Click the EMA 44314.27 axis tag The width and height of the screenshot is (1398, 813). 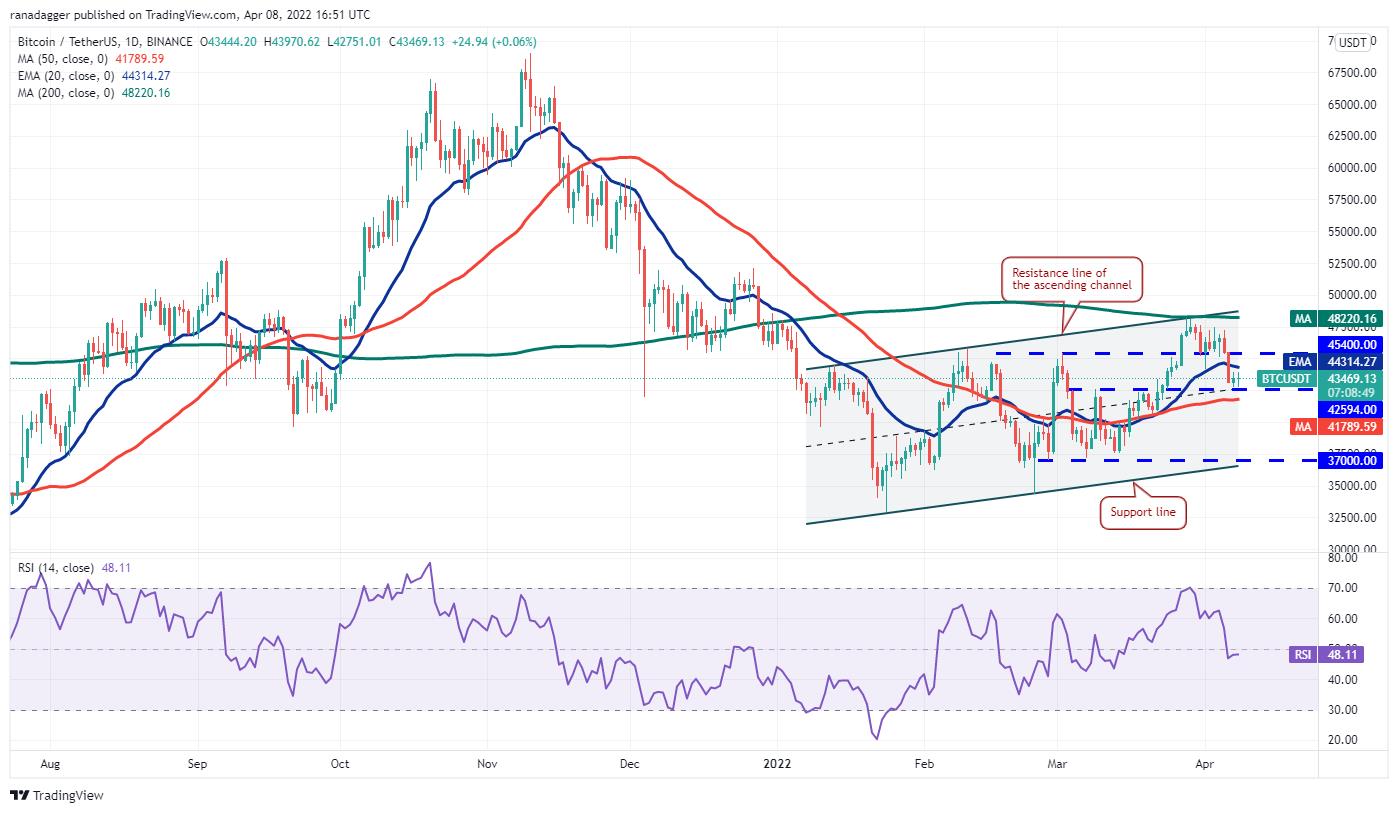pos(1334,362)
